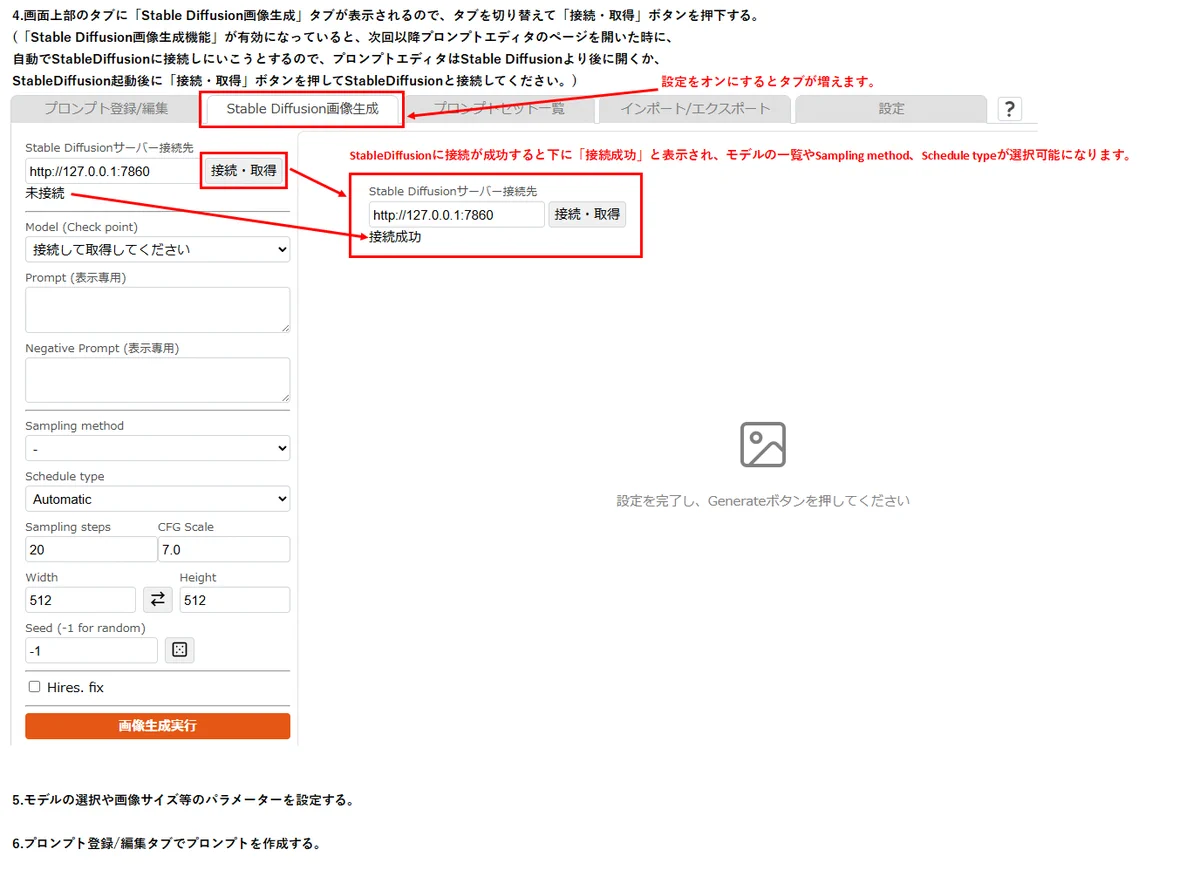This screenshot has height=870, width=1200.
Task: Click step text 5.モデルの選択や画像サイズ等のパラメーターを設定する。
Action: 183,801
